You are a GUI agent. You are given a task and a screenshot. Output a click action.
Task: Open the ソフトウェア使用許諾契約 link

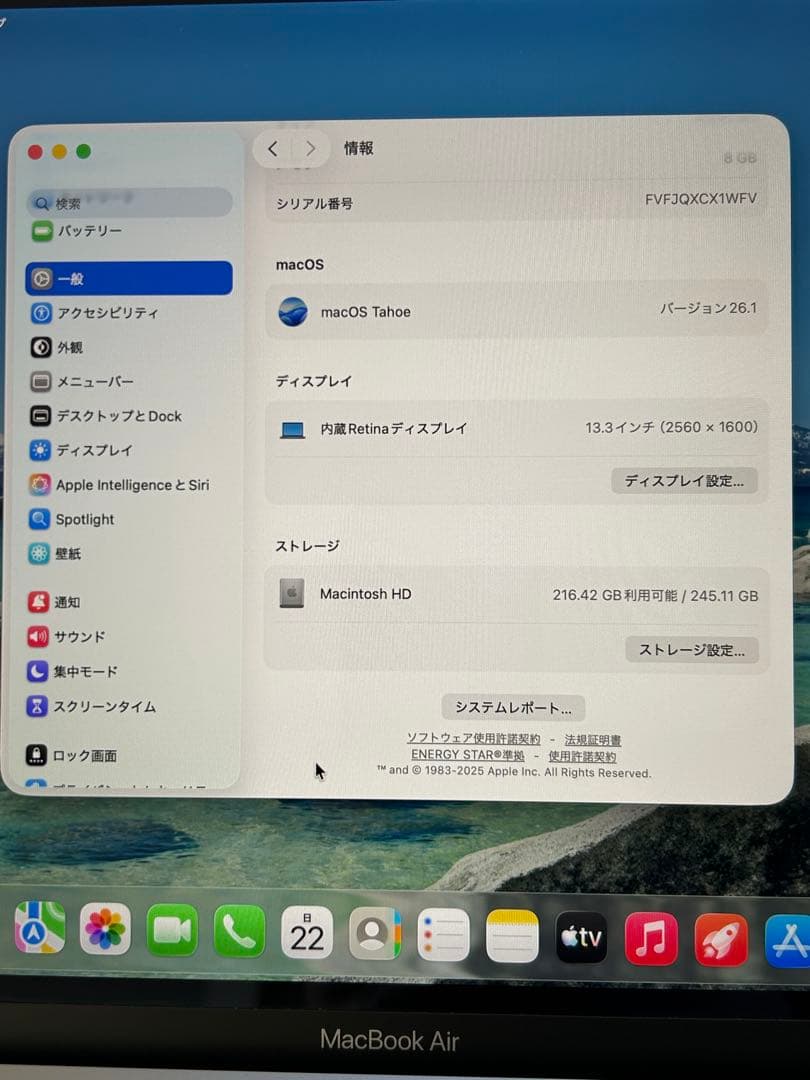pos(473,738)
